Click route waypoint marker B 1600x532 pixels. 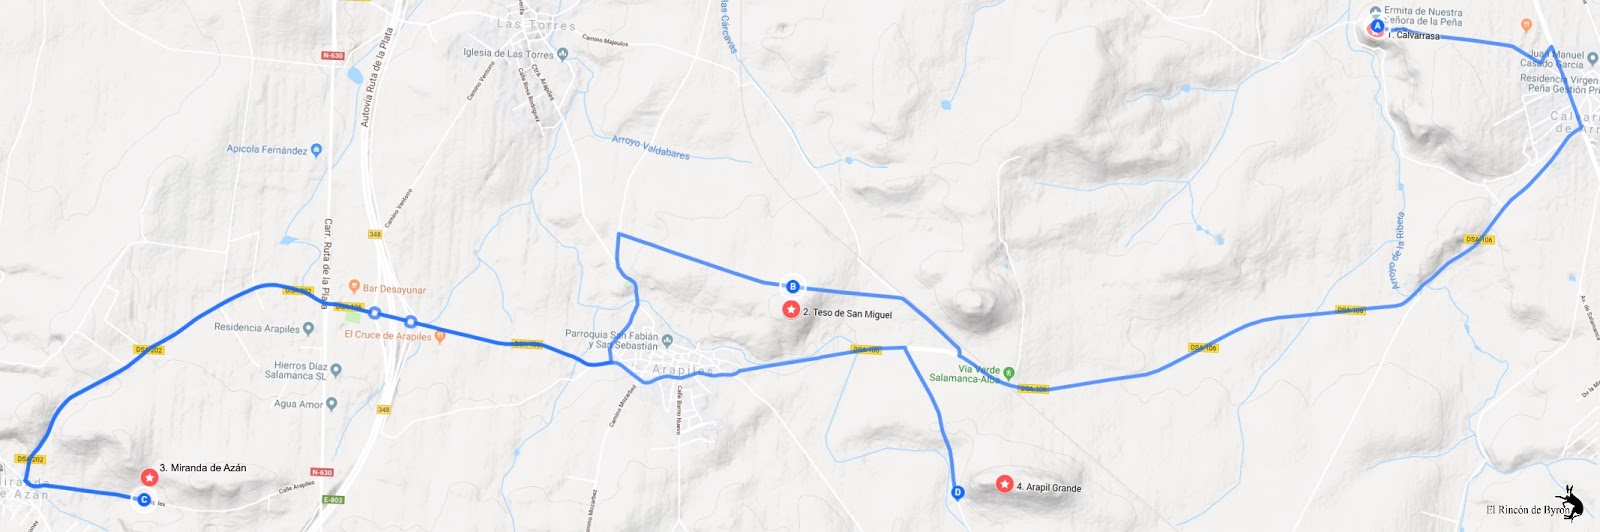coord(792,286)
